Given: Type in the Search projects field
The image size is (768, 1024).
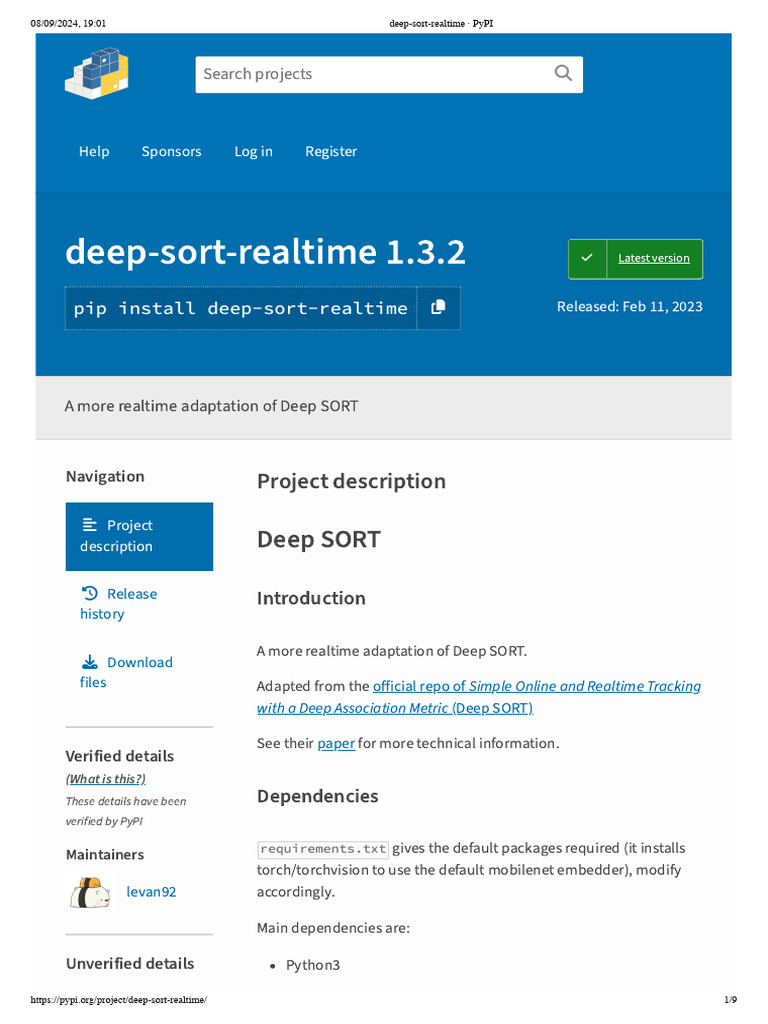Looking at the screenshot, I should click(370, 74).
